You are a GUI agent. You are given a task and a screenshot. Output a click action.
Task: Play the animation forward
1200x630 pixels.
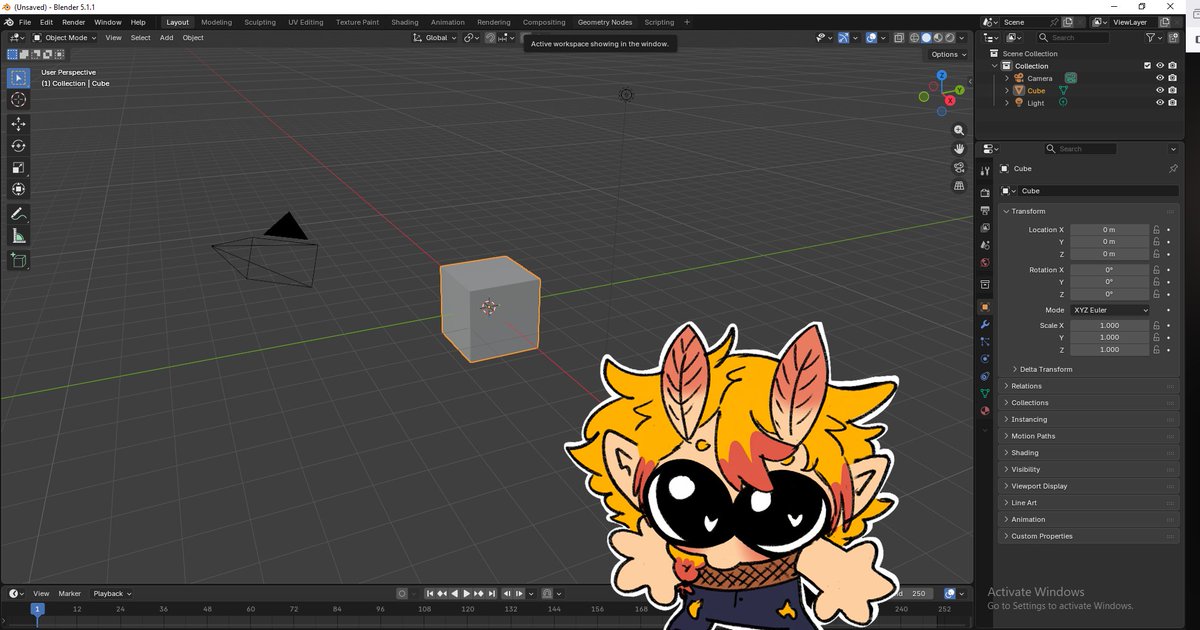(x=467, y=594)
